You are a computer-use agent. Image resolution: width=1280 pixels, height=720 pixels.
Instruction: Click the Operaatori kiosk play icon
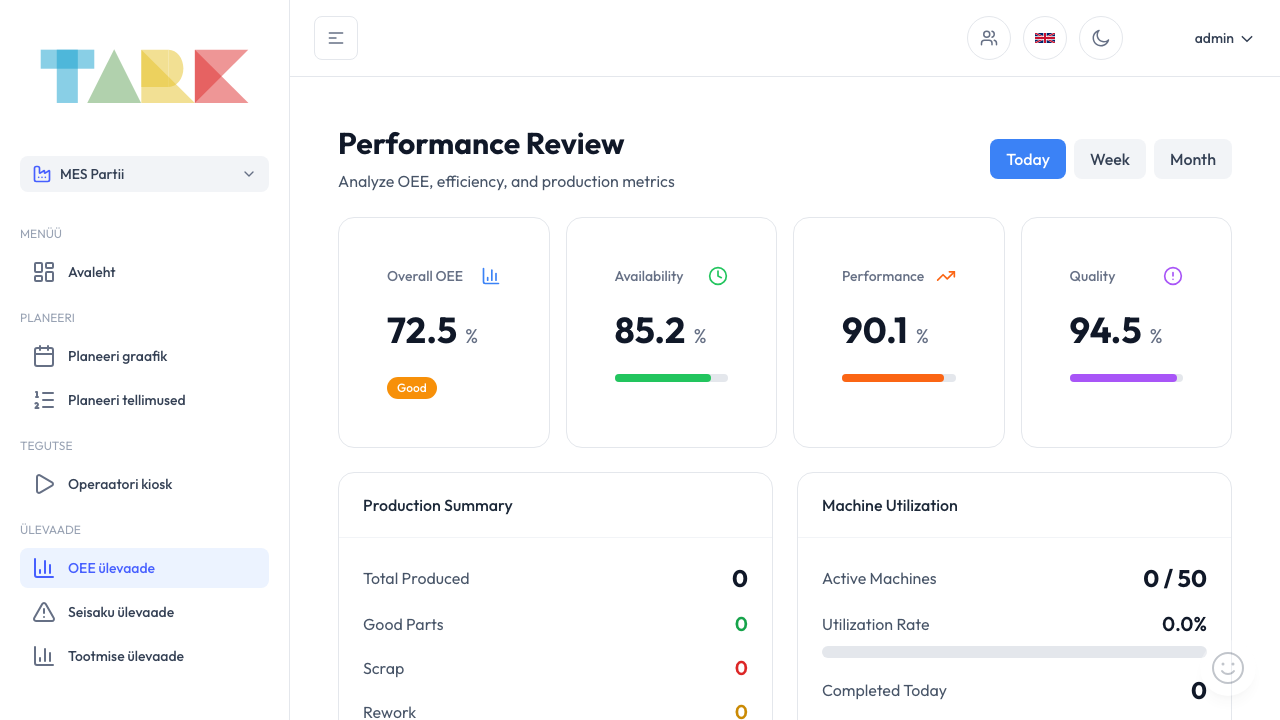click(43, 484)
